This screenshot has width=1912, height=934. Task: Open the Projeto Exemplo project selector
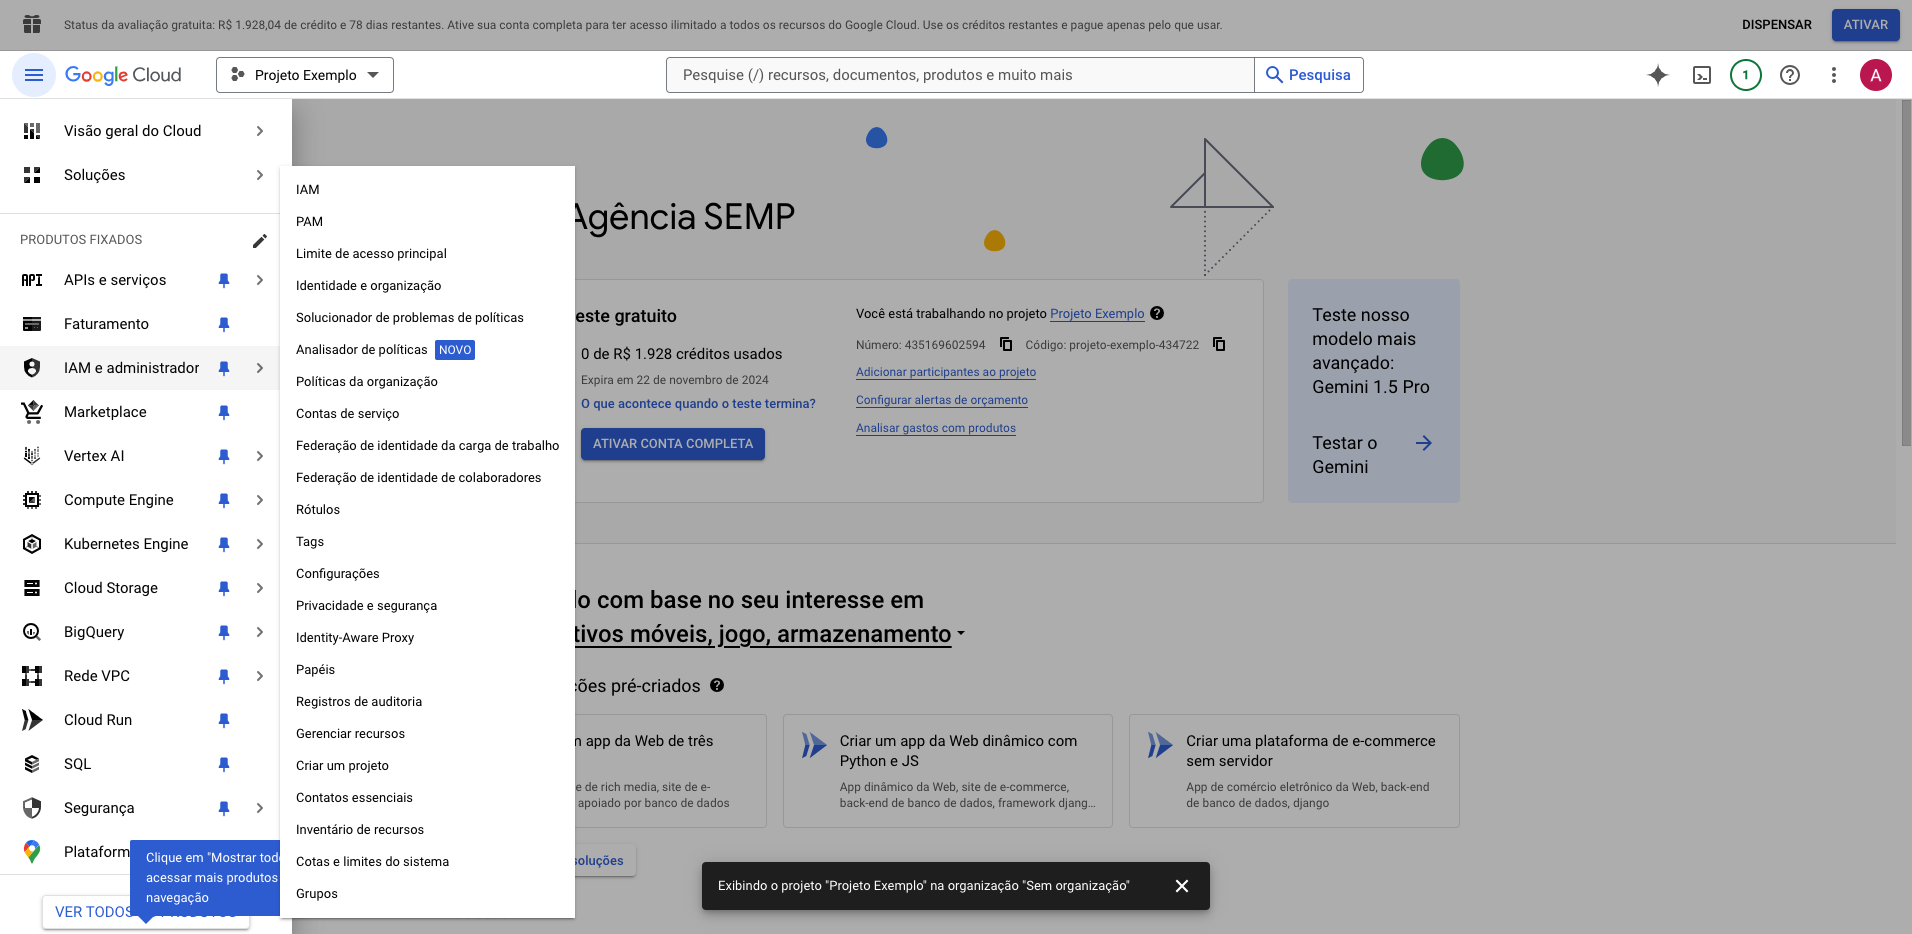[x=305, y=75]
